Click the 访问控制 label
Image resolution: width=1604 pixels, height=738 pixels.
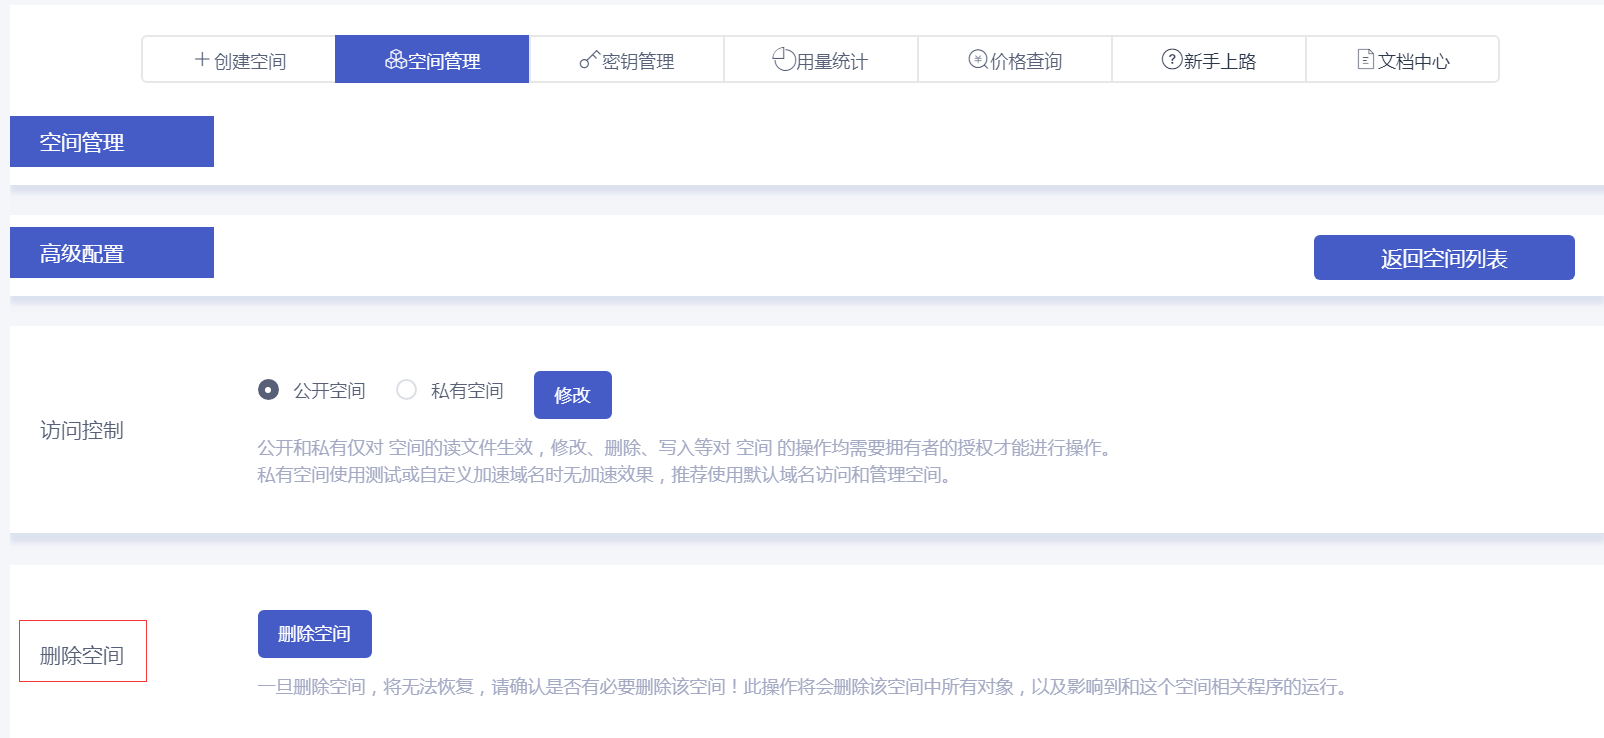pos(82,430)
